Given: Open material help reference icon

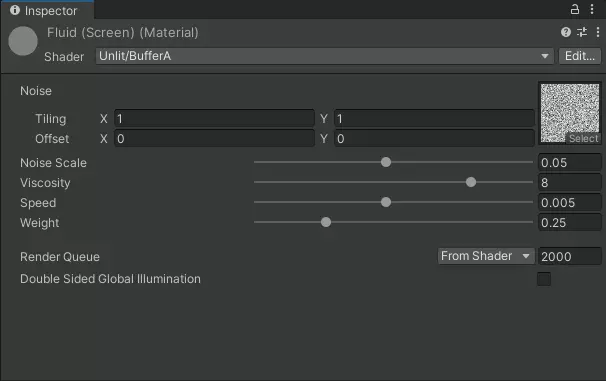Looking at the screenshot, I should coord(565,32).
